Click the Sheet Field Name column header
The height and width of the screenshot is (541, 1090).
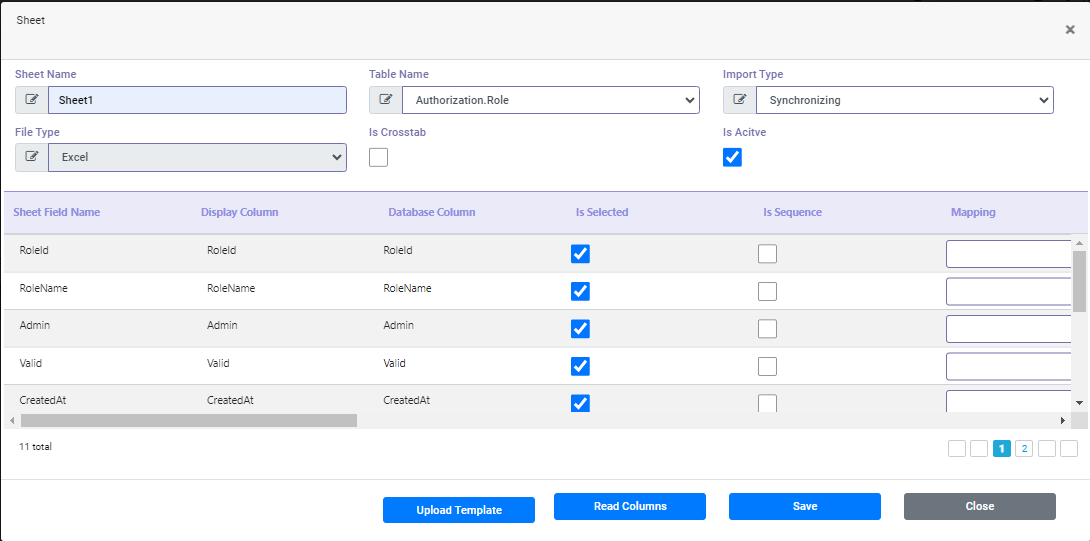[57, 212]
